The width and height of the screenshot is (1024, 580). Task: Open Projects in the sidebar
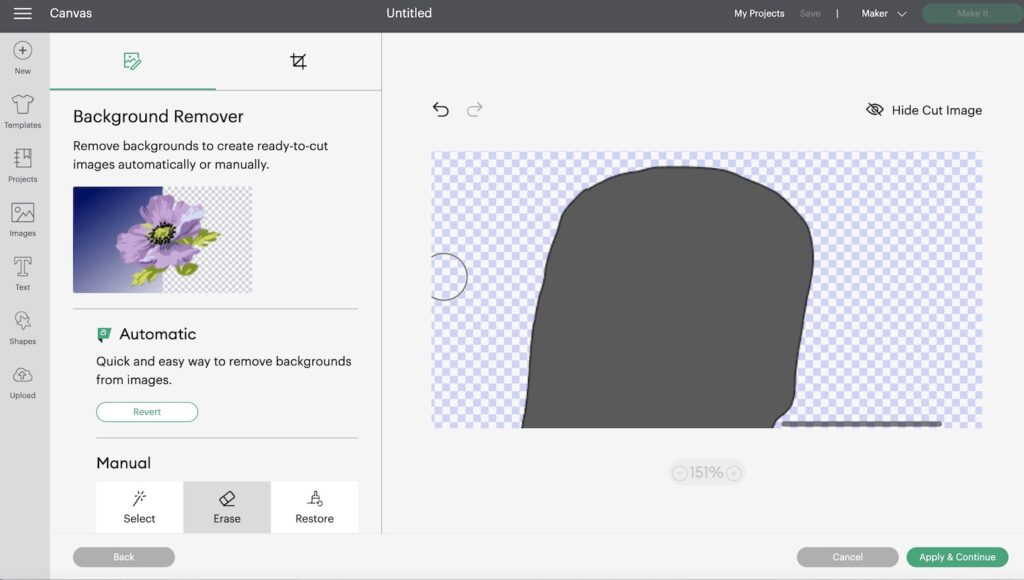22,165
